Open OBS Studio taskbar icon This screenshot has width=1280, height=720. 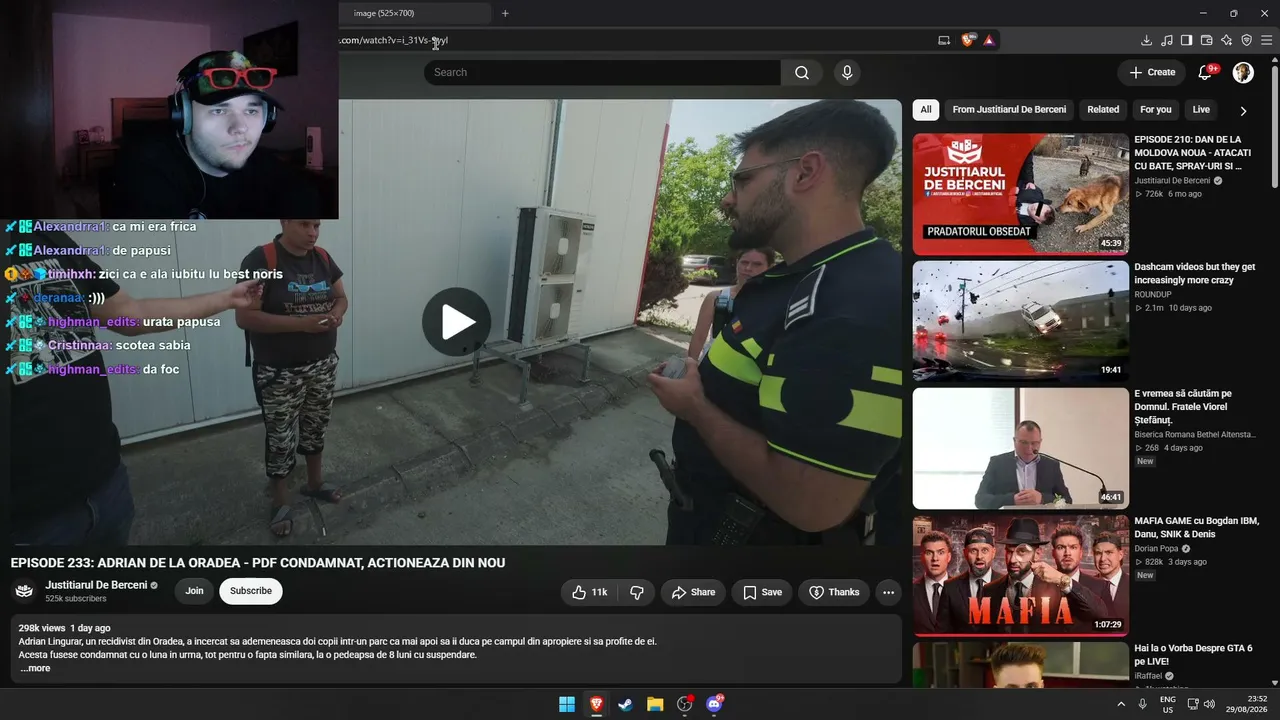pos(684,704)
